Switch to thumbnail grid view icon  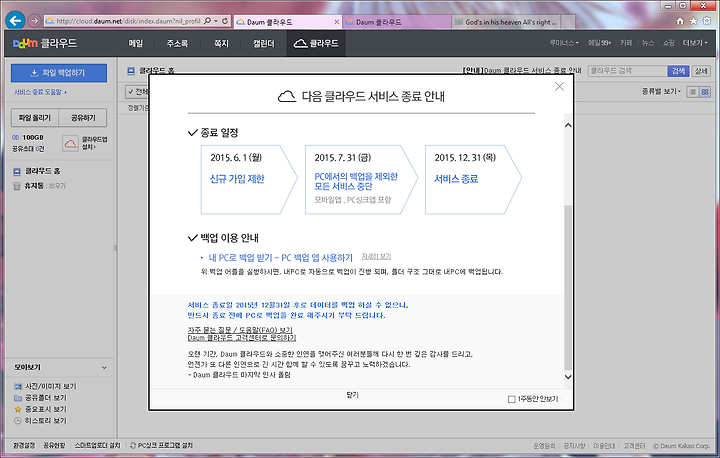[705, 92]
